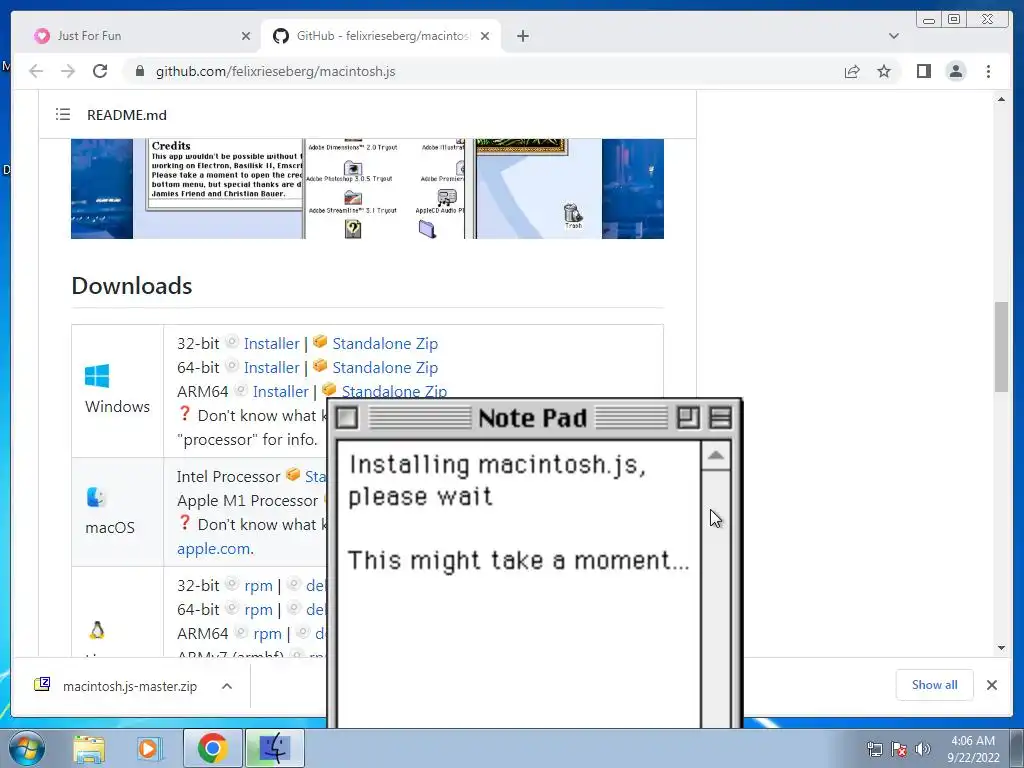Close the downloads bar
1024x768 pixels.
[991, 684]
